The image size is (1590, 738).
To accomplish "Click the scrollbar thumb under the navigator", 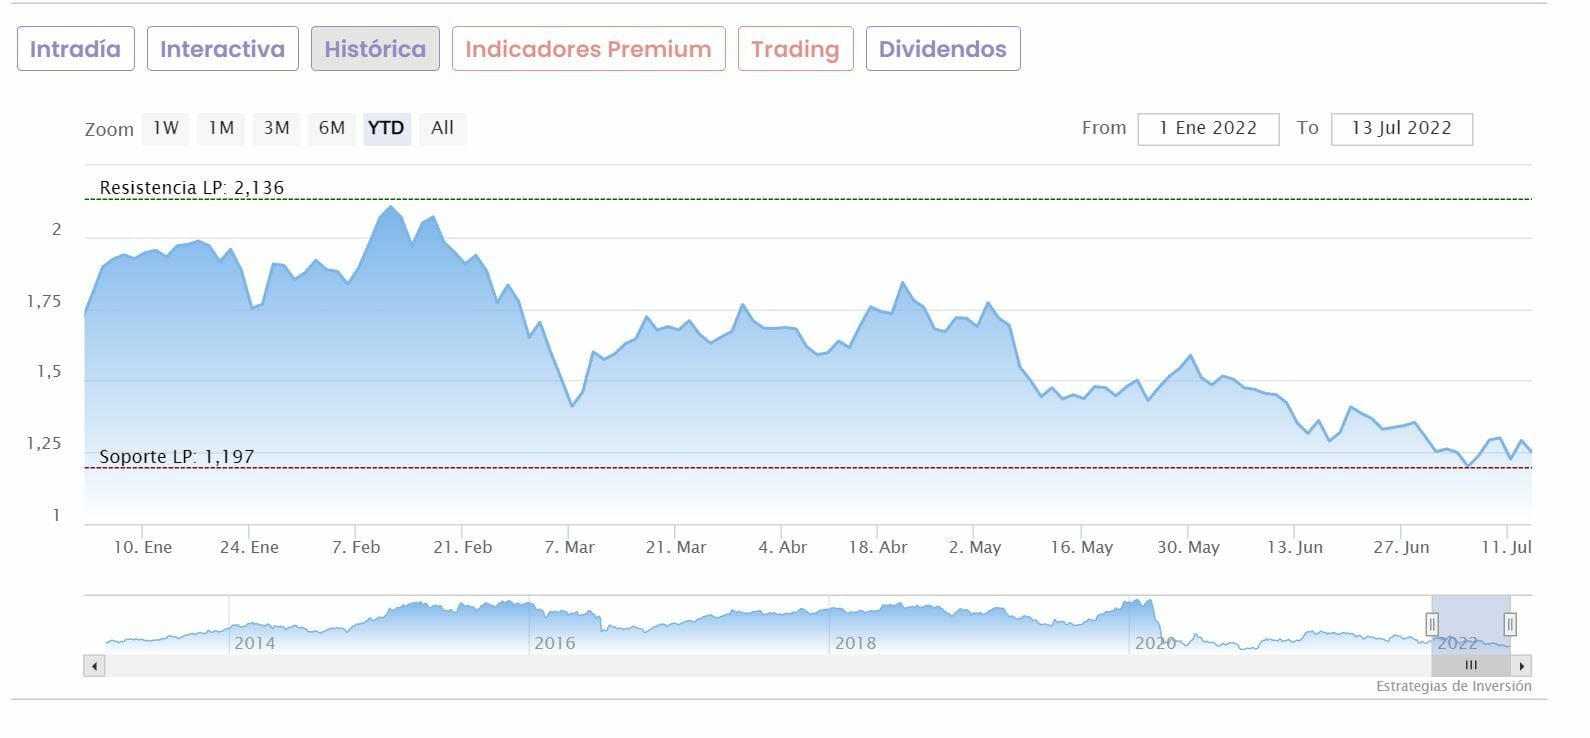I will 1470,666.
